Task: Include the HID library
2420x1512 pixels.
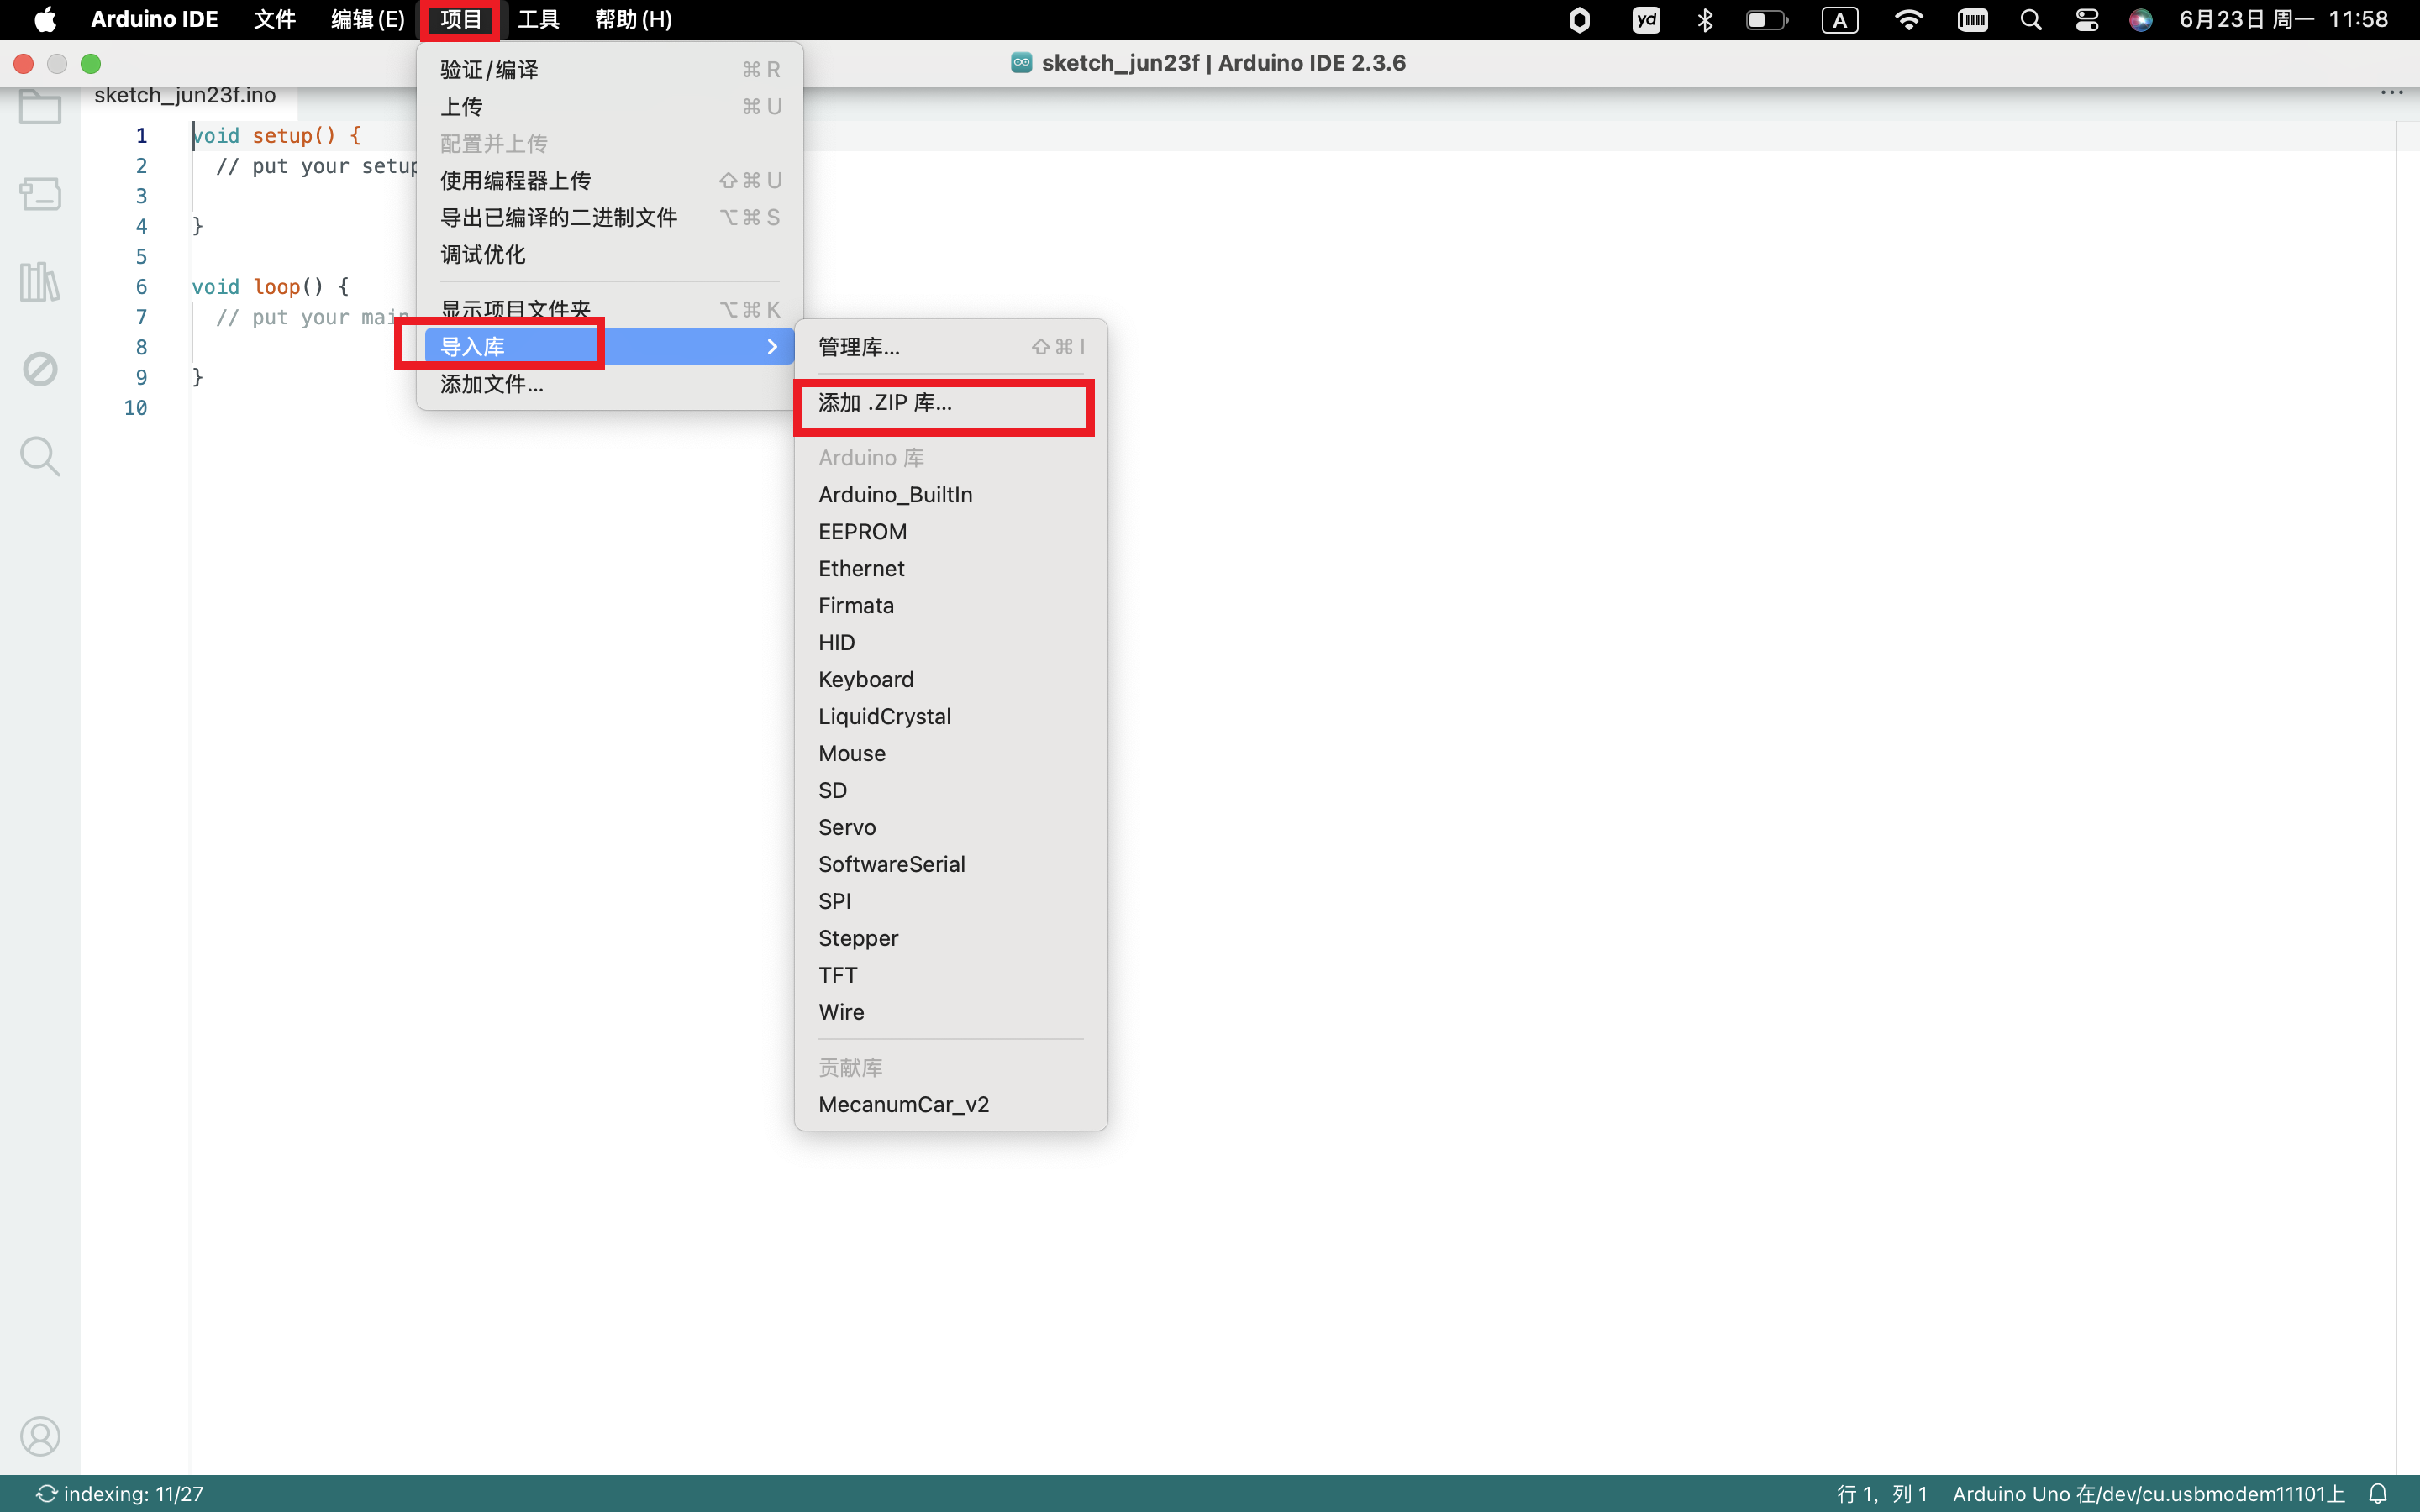Action: click(950, 642)
